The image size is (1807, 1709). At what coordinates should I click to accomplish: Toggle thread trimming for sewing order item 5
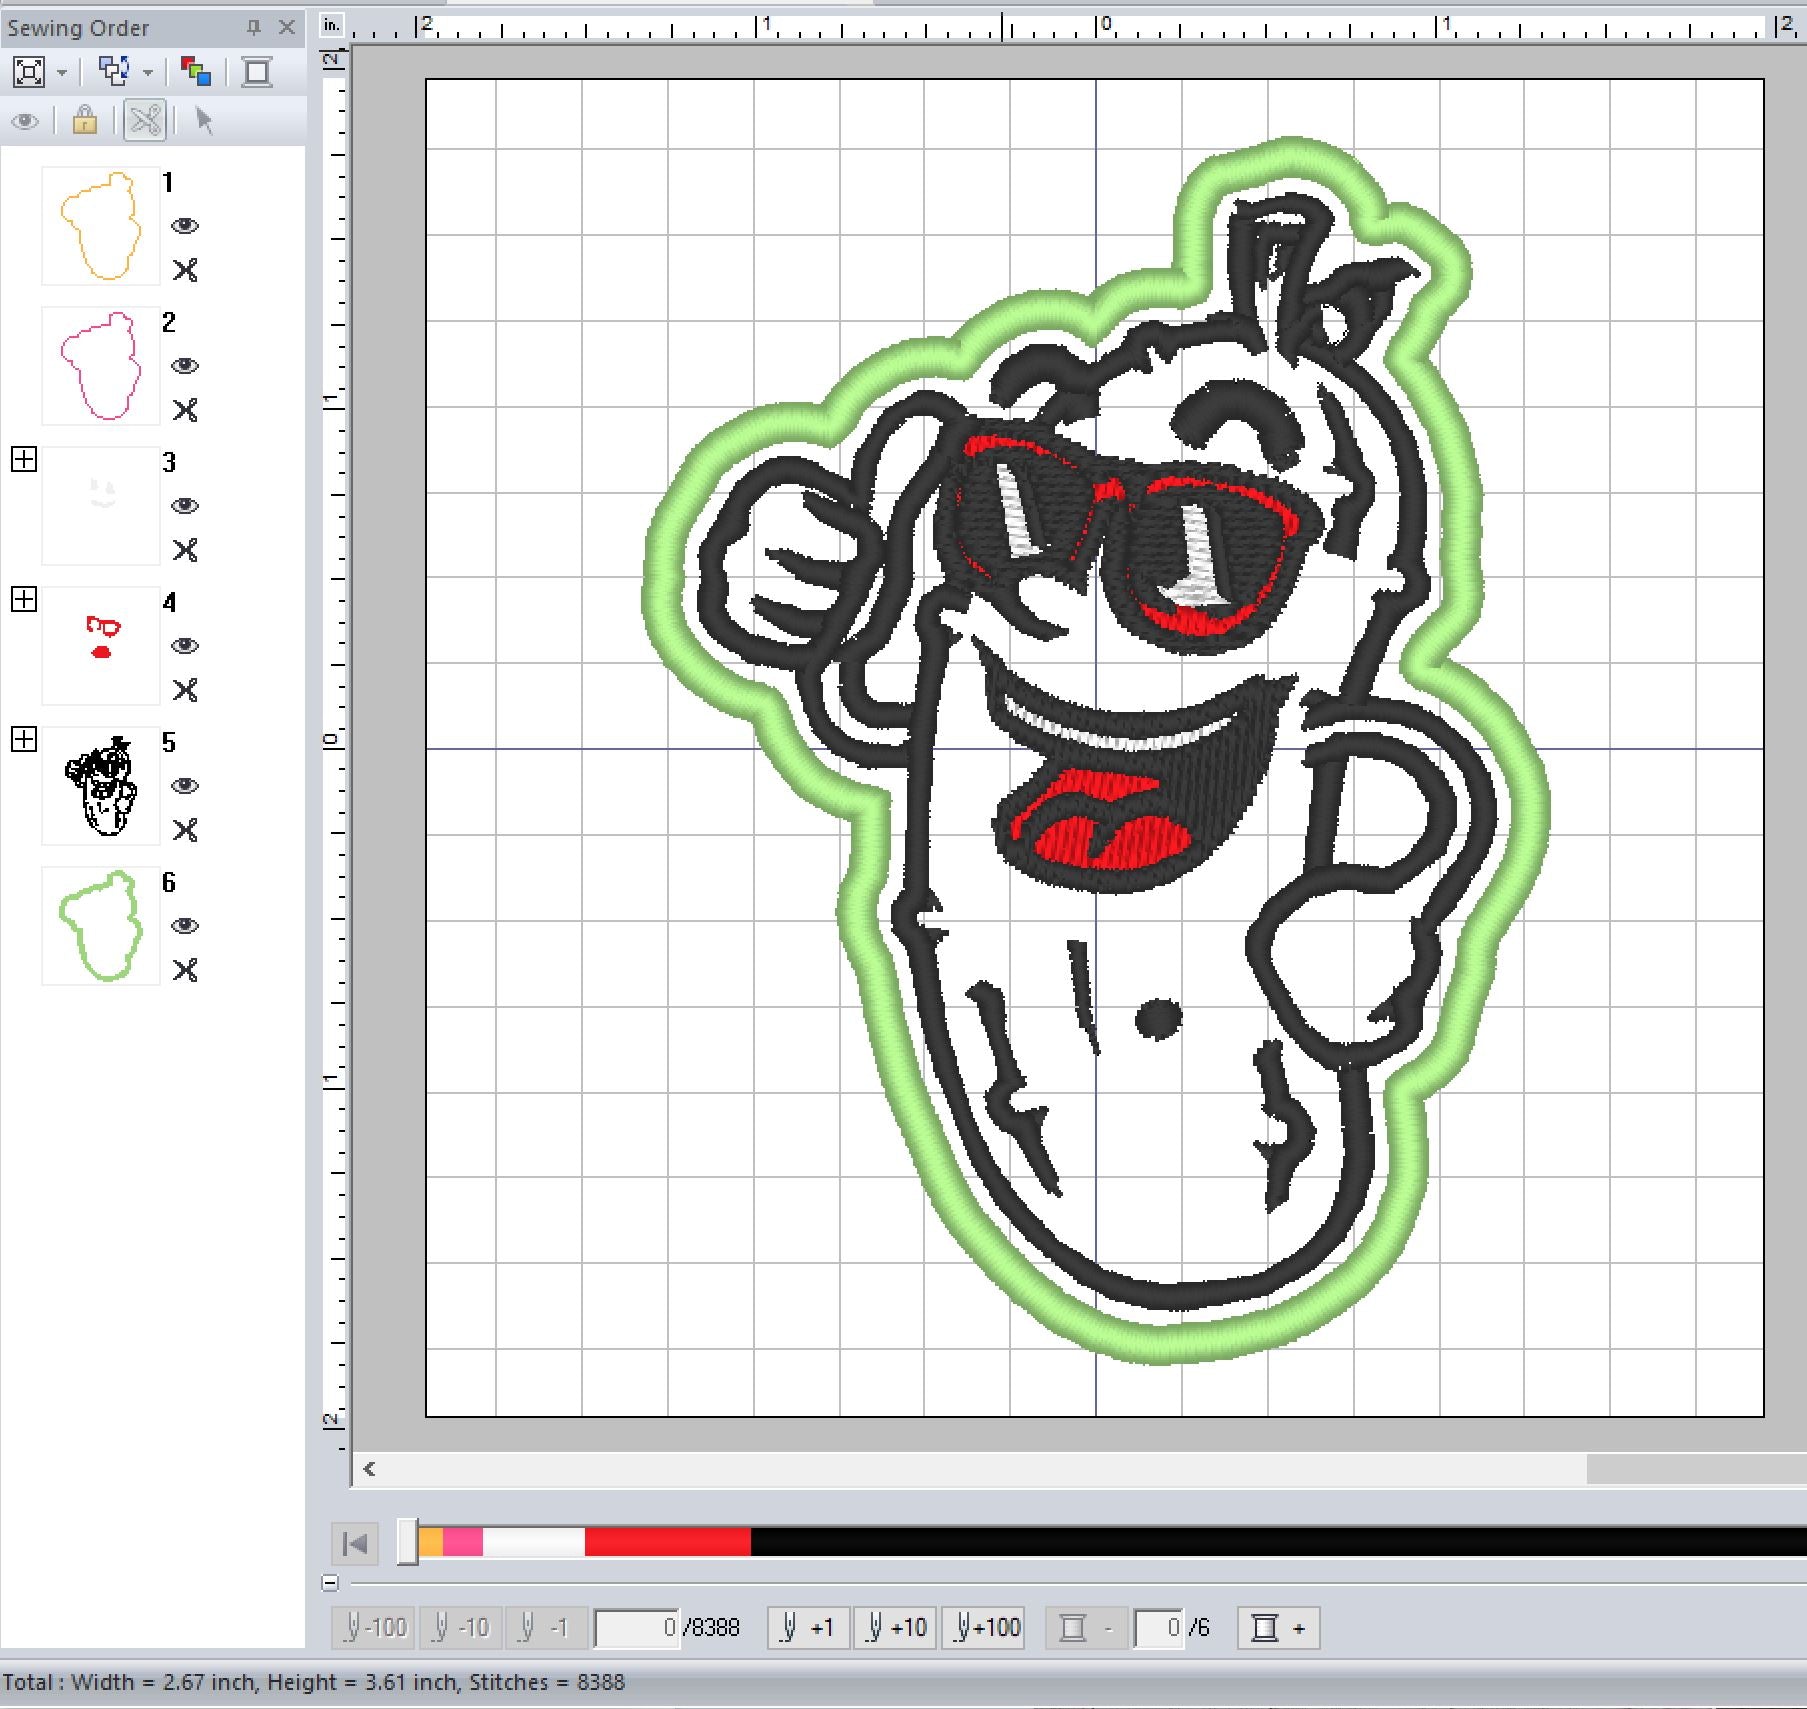pyautogui.click(x=185, y=830)
